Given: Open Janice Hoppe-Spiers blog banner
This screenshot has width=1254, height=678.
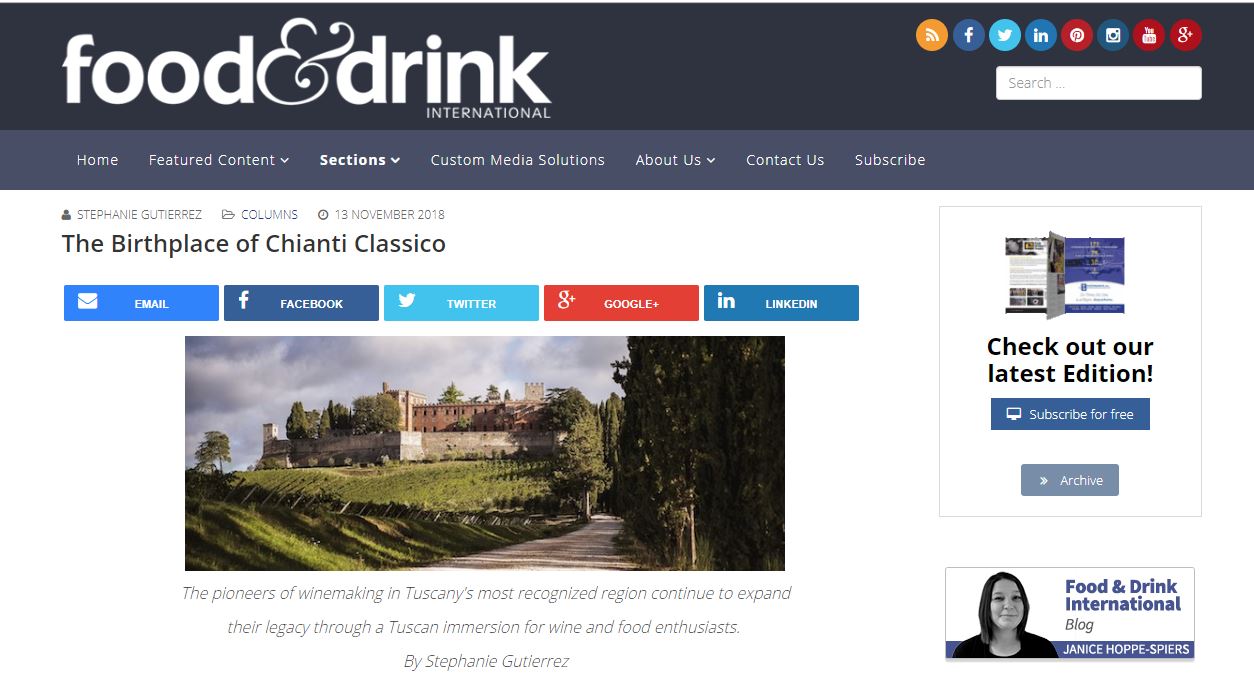Looking at the screenshot, I should (x=1070, y=614).
